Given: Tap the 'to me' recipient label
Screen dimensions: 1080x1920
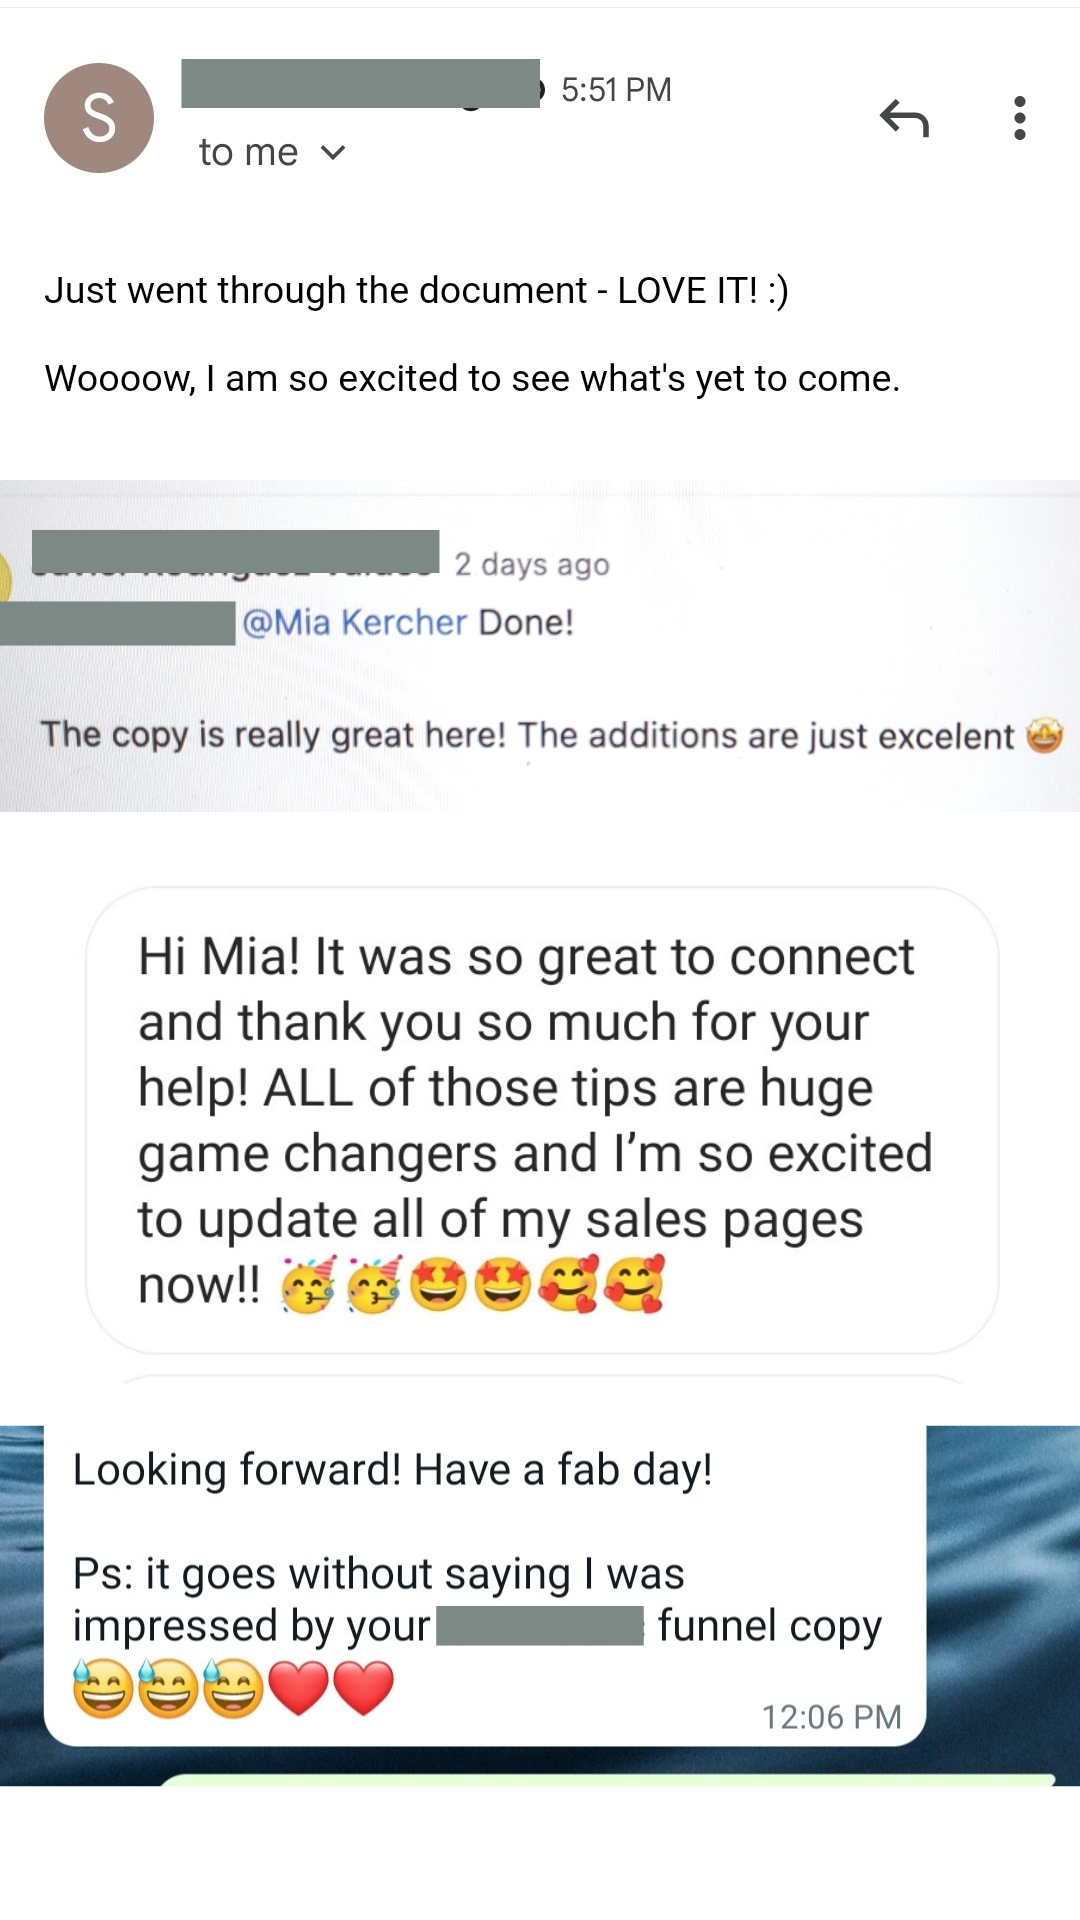Looking at the screenshot, I should (248, 152).
